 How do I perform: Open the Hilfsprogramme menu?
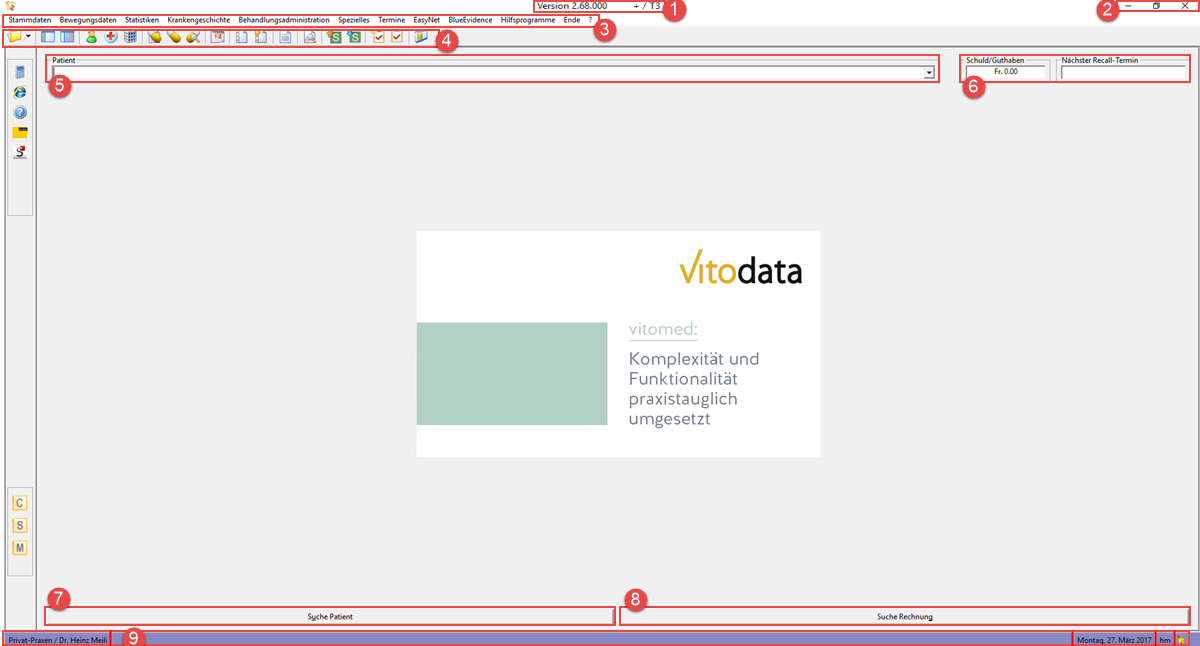(x=528, y=20)
